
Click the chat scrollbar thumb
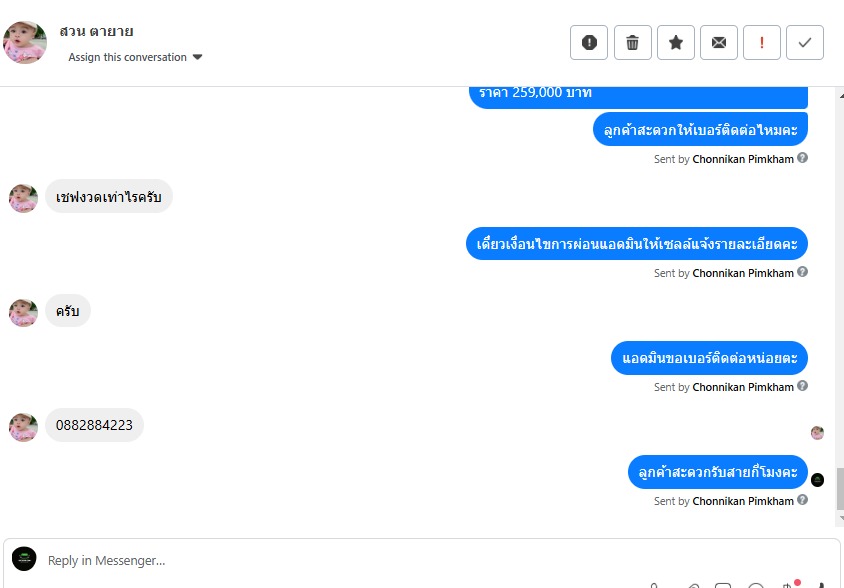840,489
